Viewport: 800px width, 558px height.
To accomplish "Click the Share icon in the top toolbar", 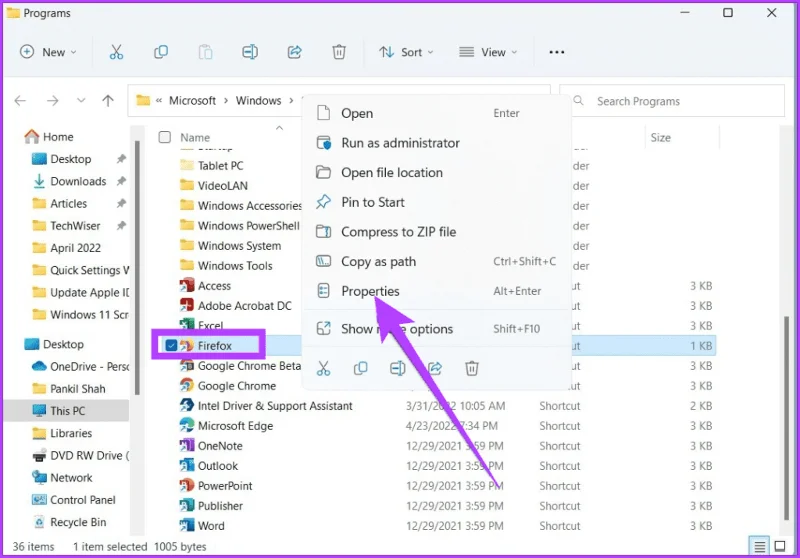I will 294,52.
